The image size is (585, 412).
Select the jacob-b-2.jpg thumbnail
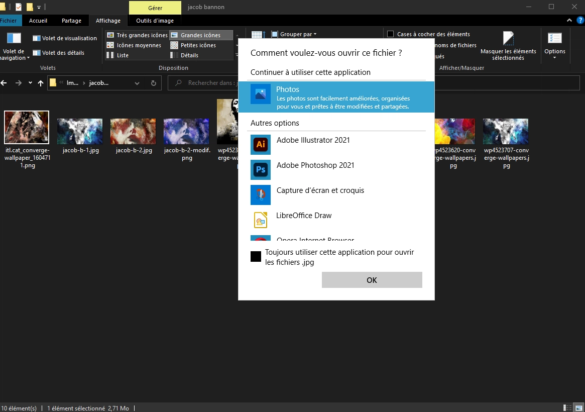[x=133, y=131]
